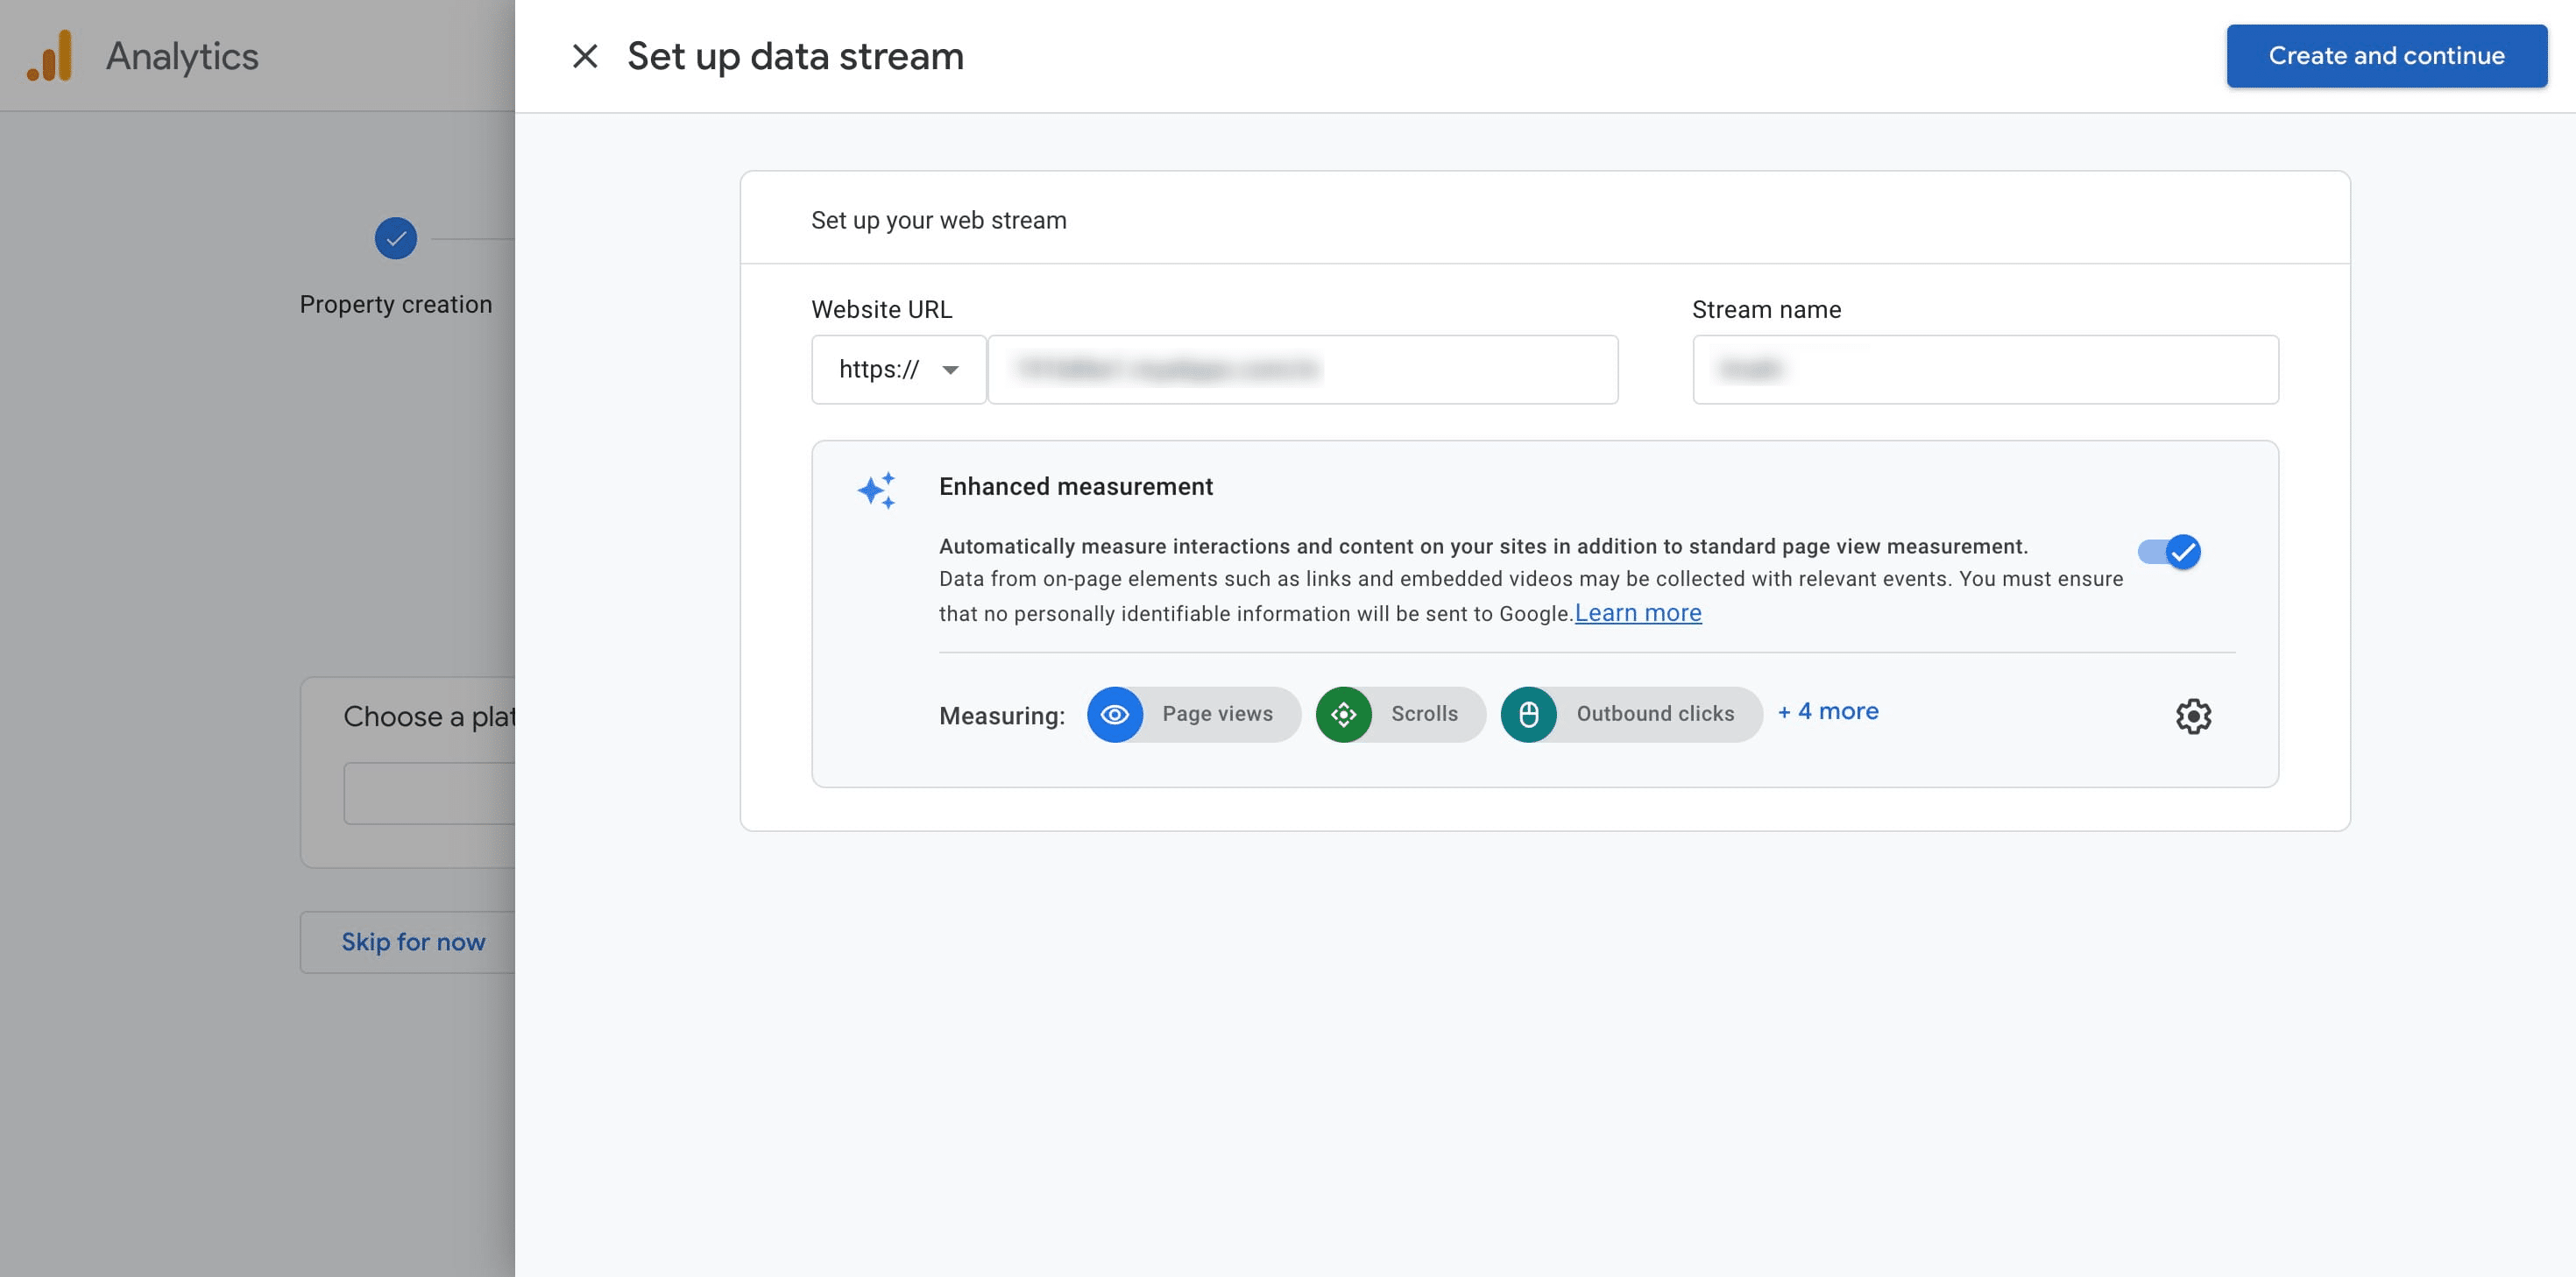
Task: Click the Set up data stream header
Action: 794,56
